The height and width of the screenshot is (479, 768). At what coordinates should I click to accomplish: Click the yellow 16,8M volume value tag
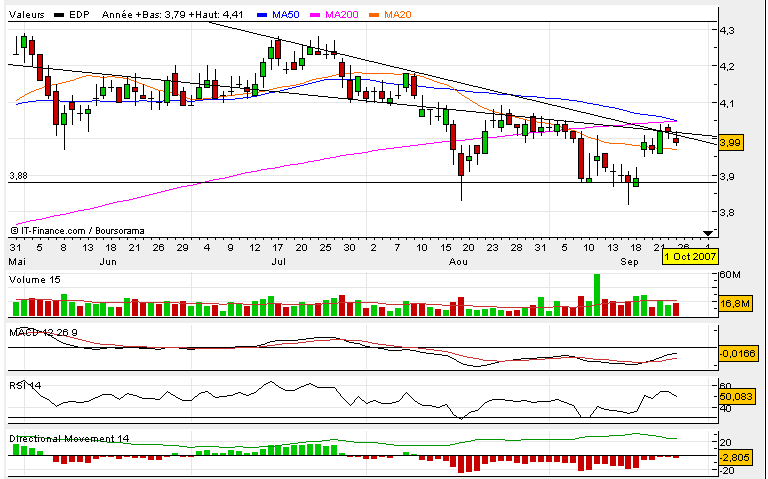[x=735, y=304]
